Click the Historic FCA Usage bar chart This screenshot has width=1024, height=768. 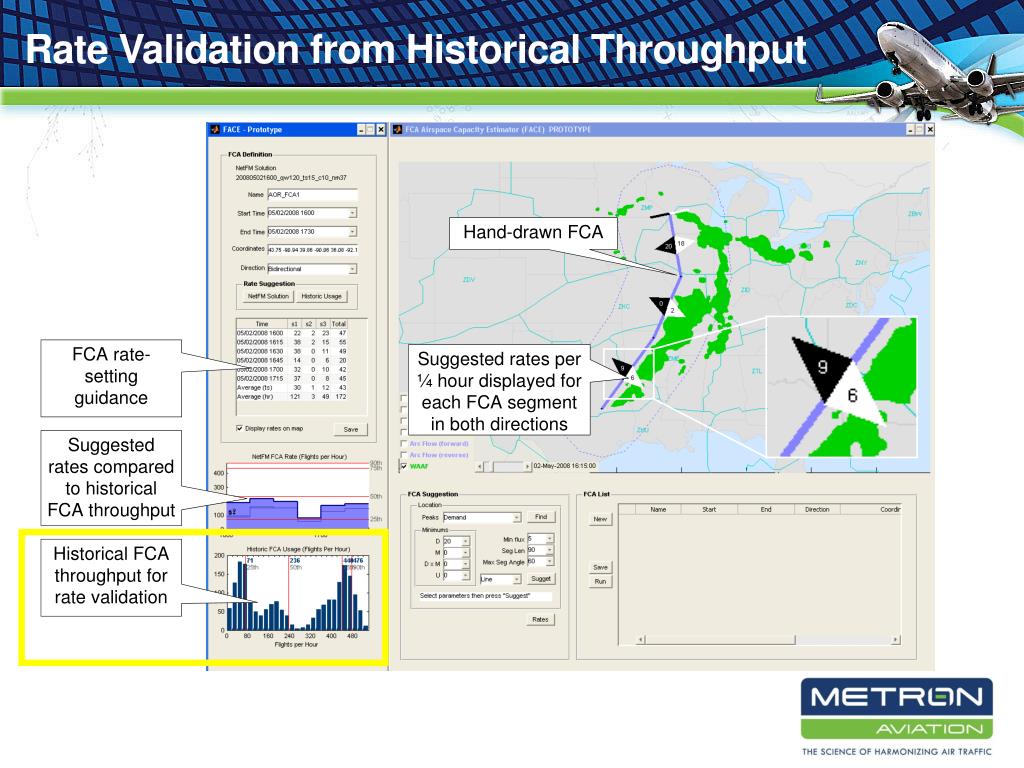click(x=297, y=593)
